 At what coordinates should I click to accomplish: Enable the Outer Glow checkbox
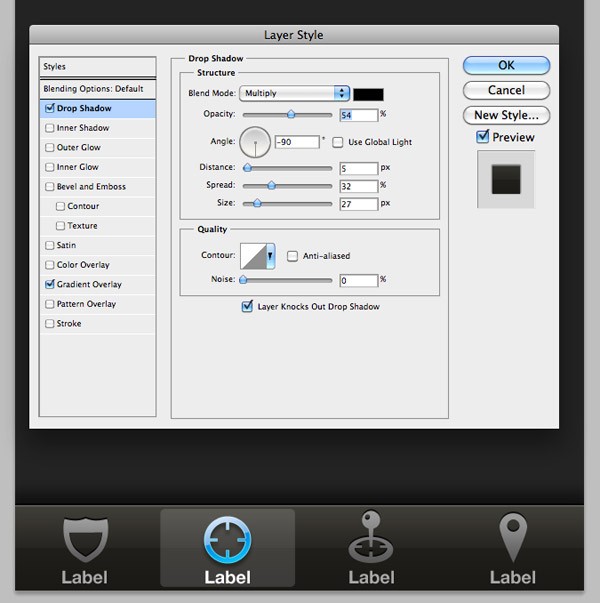click(x=50, y=147)
